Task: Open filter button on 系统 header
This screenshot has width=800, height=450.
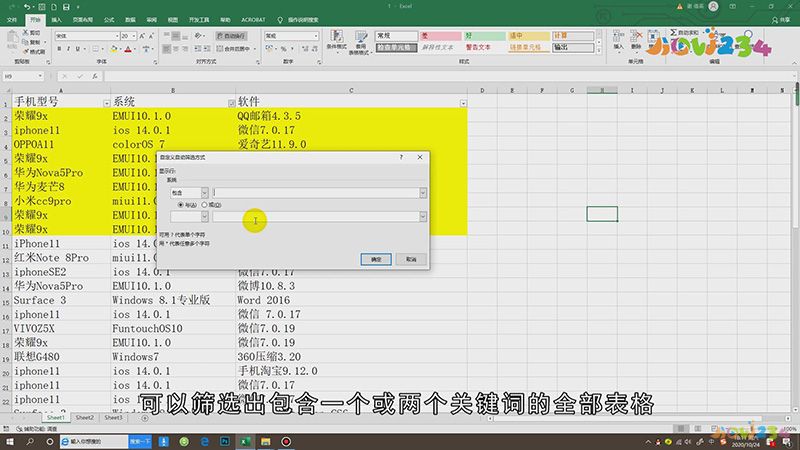Action: pos(232,104)
